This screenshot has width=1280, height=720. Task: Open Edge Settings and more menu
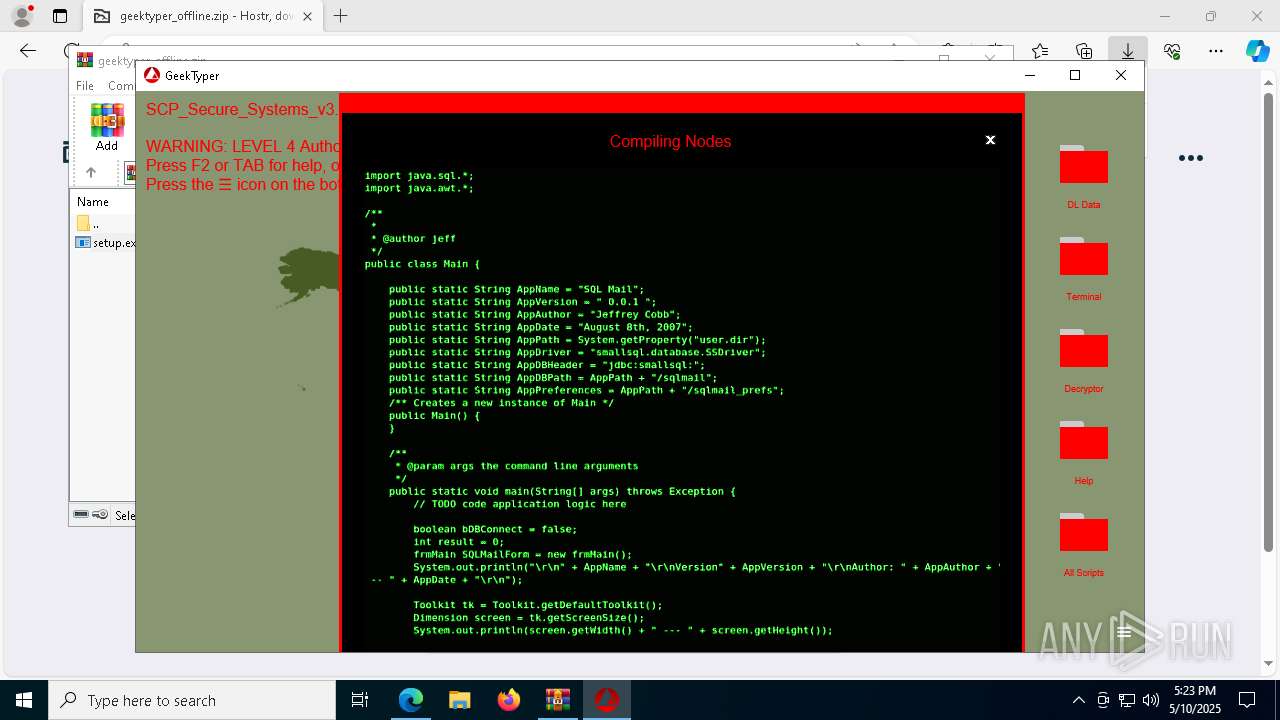click(1216, 51)
